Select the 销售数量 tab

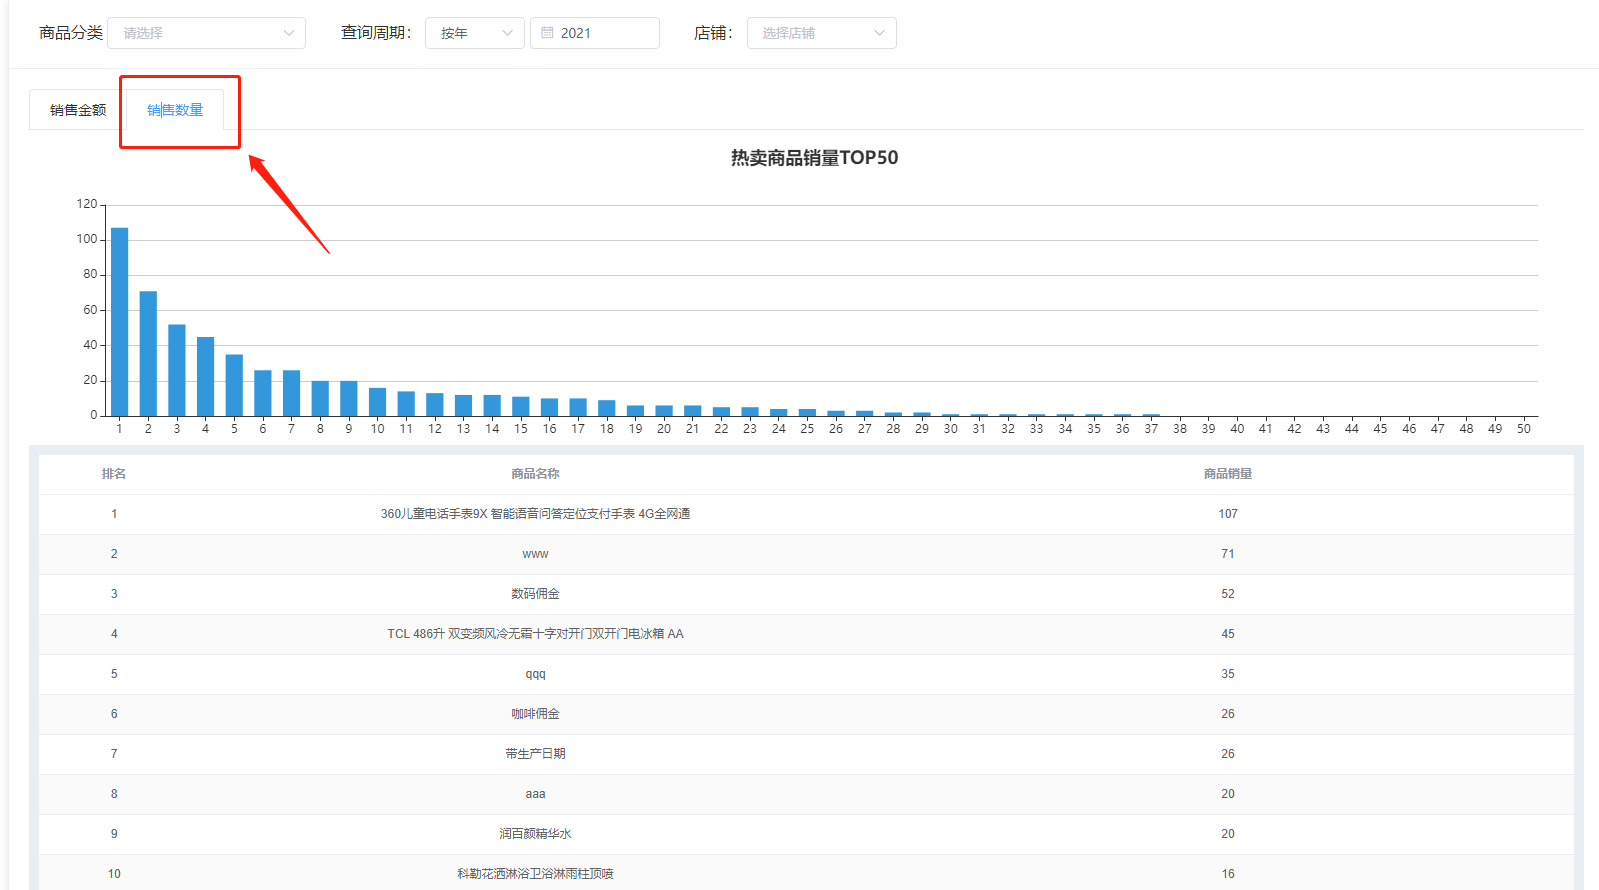pos(175,110)
